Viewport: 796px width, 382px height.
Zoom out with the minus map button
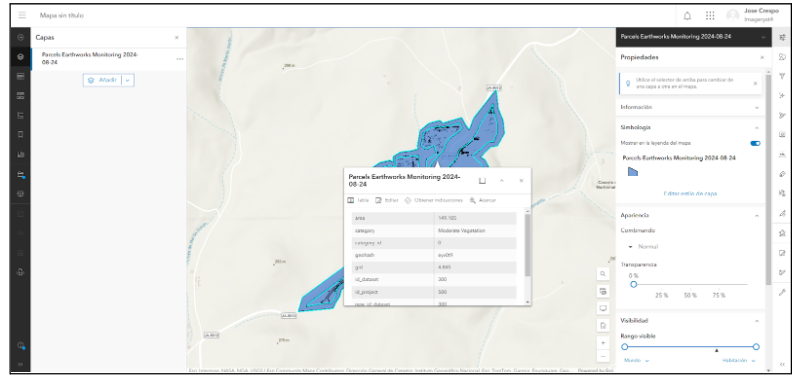click(603, 357)
